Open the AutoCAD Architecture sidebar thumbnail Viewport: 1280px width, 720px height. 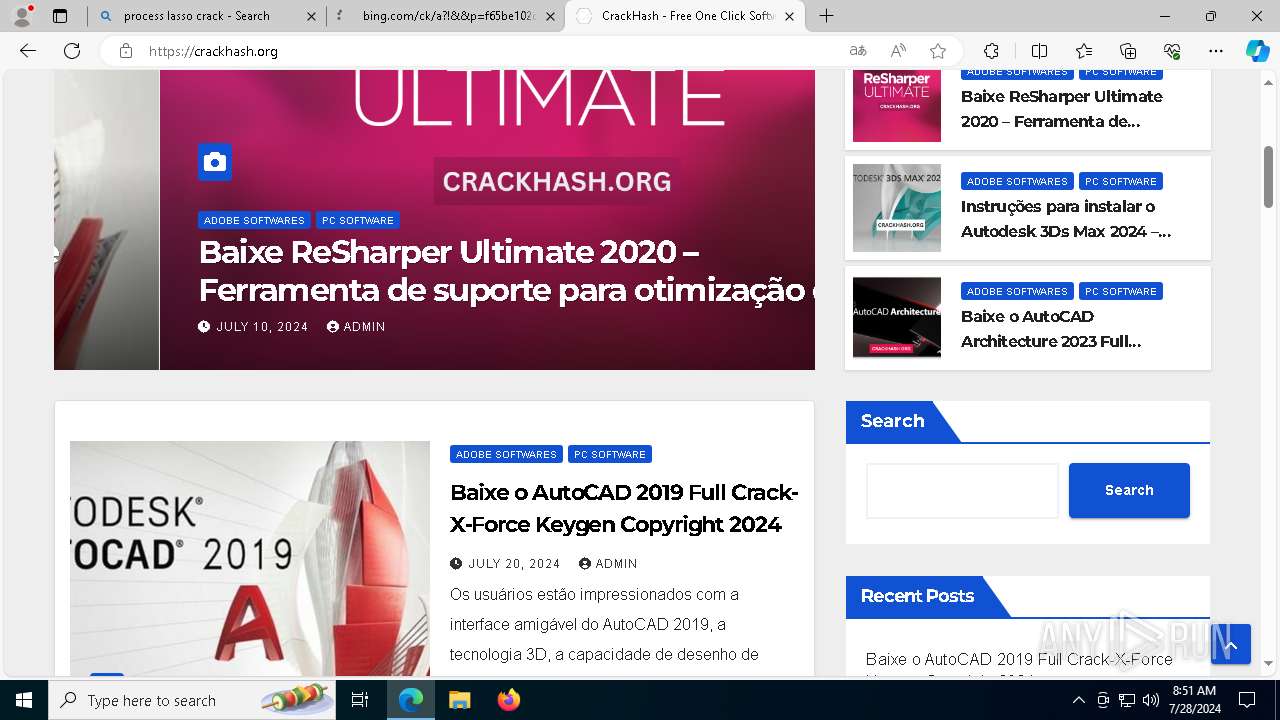click(x=897, y=317)
